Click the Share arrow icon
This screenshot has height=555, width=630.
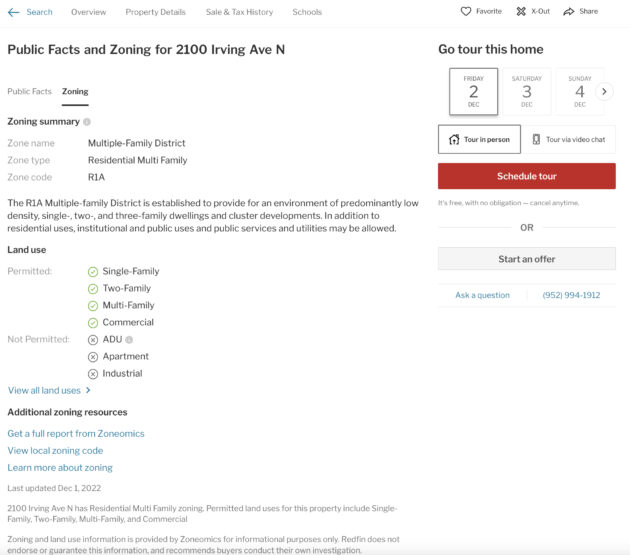569,12
